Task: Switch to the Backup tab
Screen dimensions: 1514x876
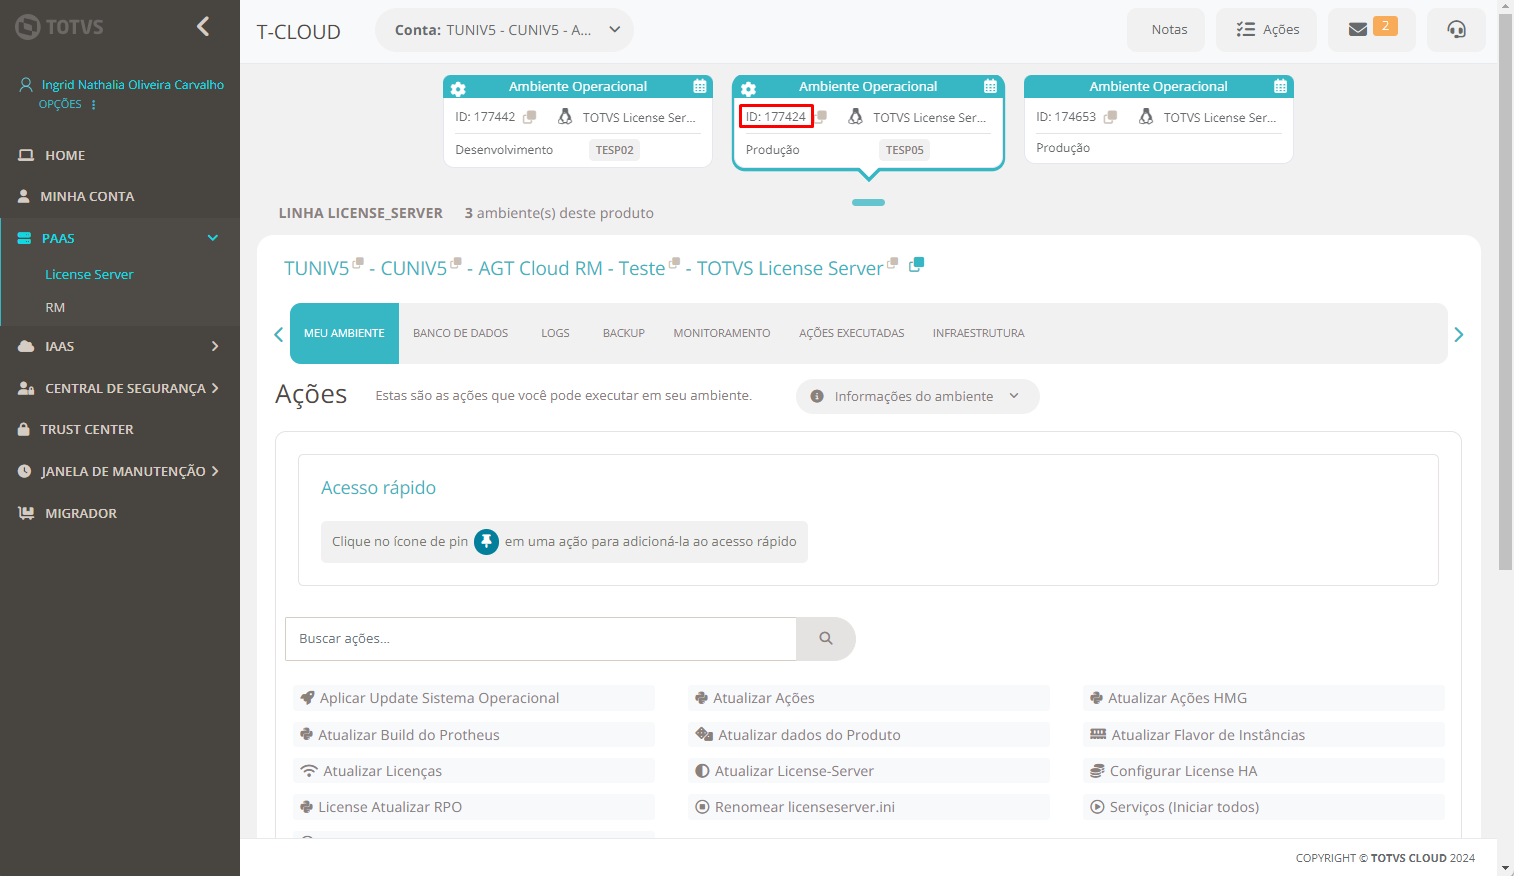Action: (623, 333)
